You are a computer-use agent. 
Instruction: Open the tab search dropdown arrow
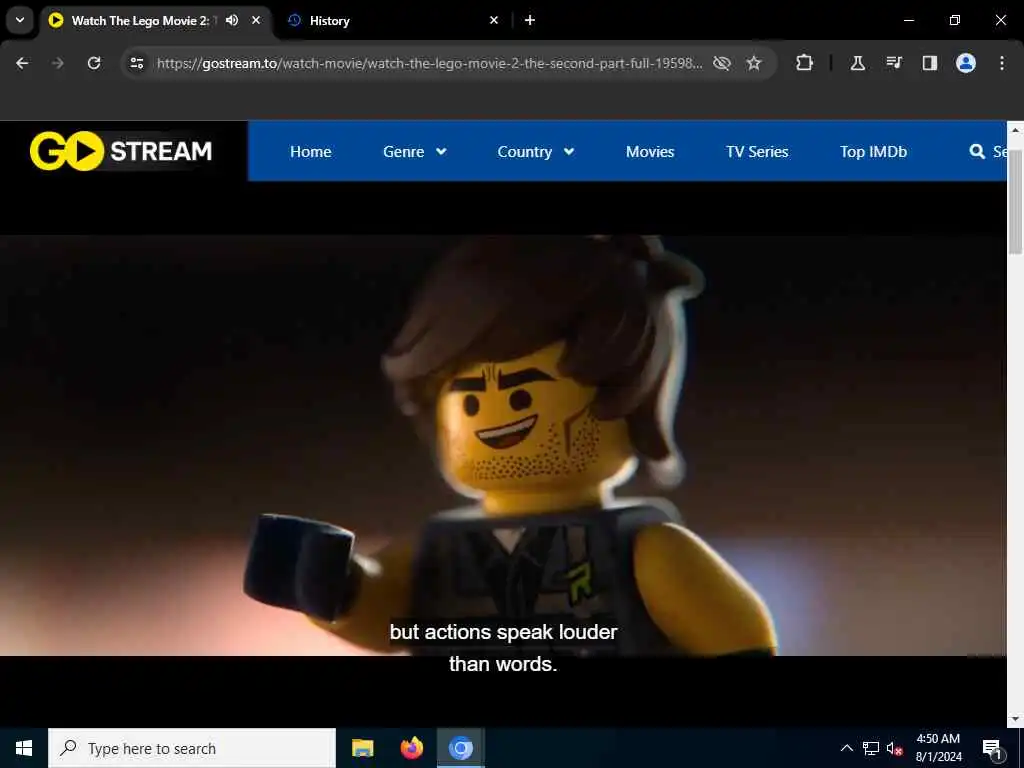[x=20, y=20]
